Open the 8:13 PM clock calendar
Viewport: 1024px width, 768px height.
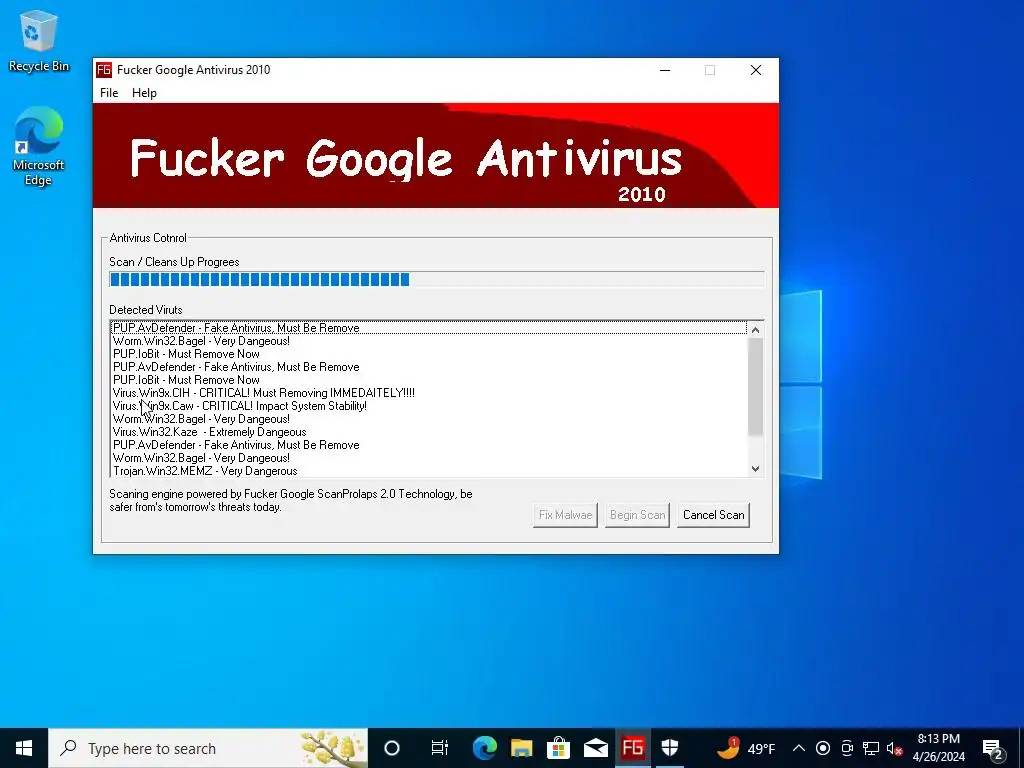tap(938, 748)
